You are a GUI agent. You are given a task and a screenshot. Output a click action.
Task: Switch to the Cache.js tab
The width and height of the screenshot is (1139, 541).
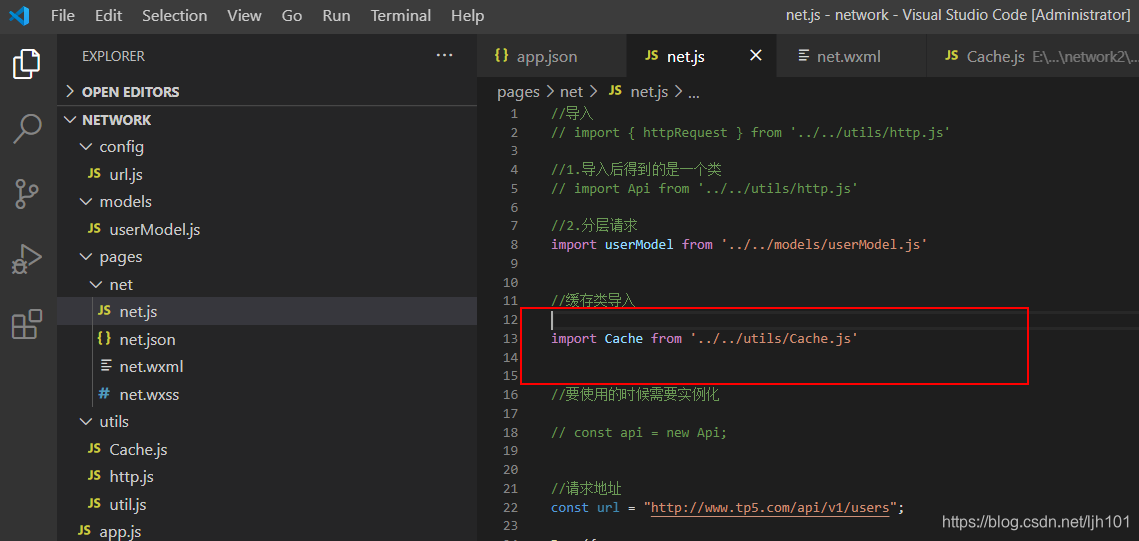1033,56
